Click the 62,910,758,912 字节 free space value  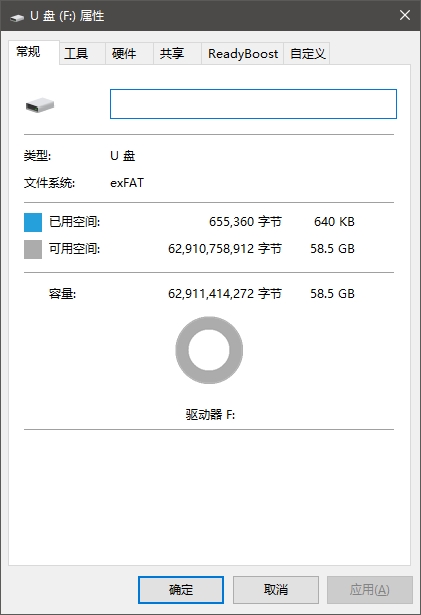click(x=225, y=249)
